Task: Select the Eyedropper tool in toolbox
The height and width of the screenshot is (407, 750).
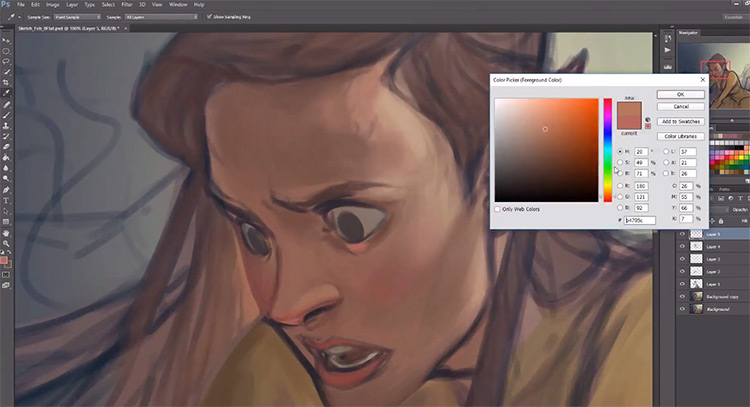Action: tap(6, 93)
